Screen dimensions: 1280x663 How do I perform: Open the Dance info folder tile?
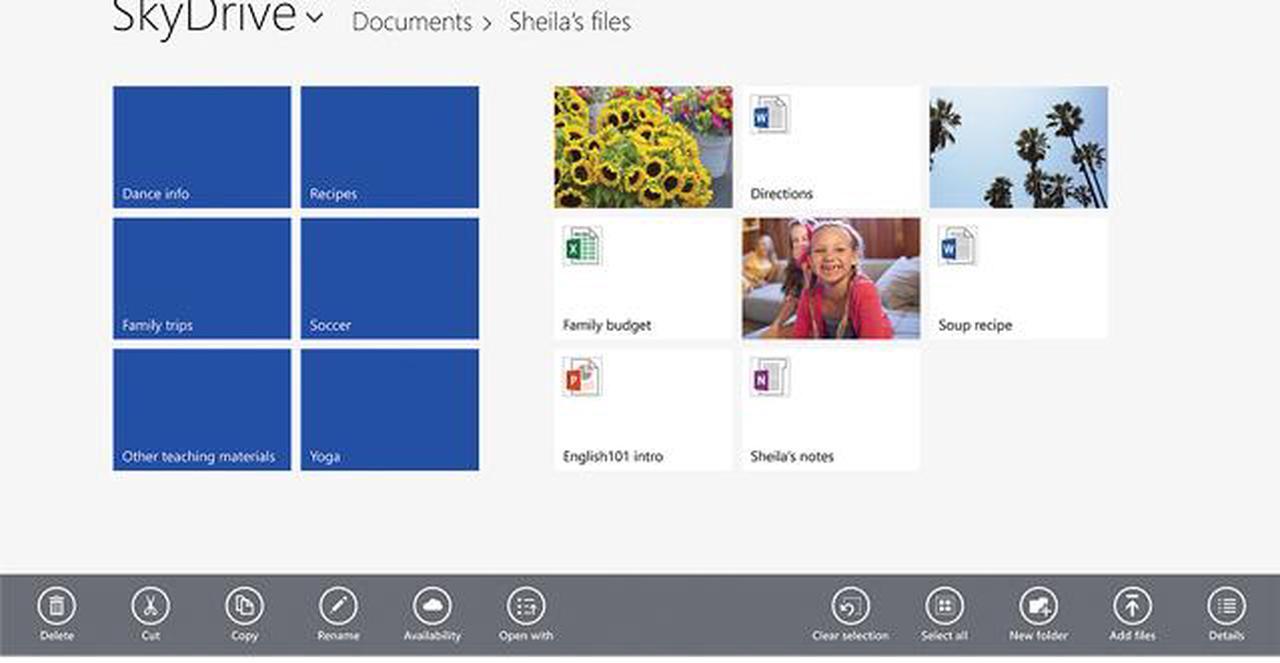click(x=202, y=147)
